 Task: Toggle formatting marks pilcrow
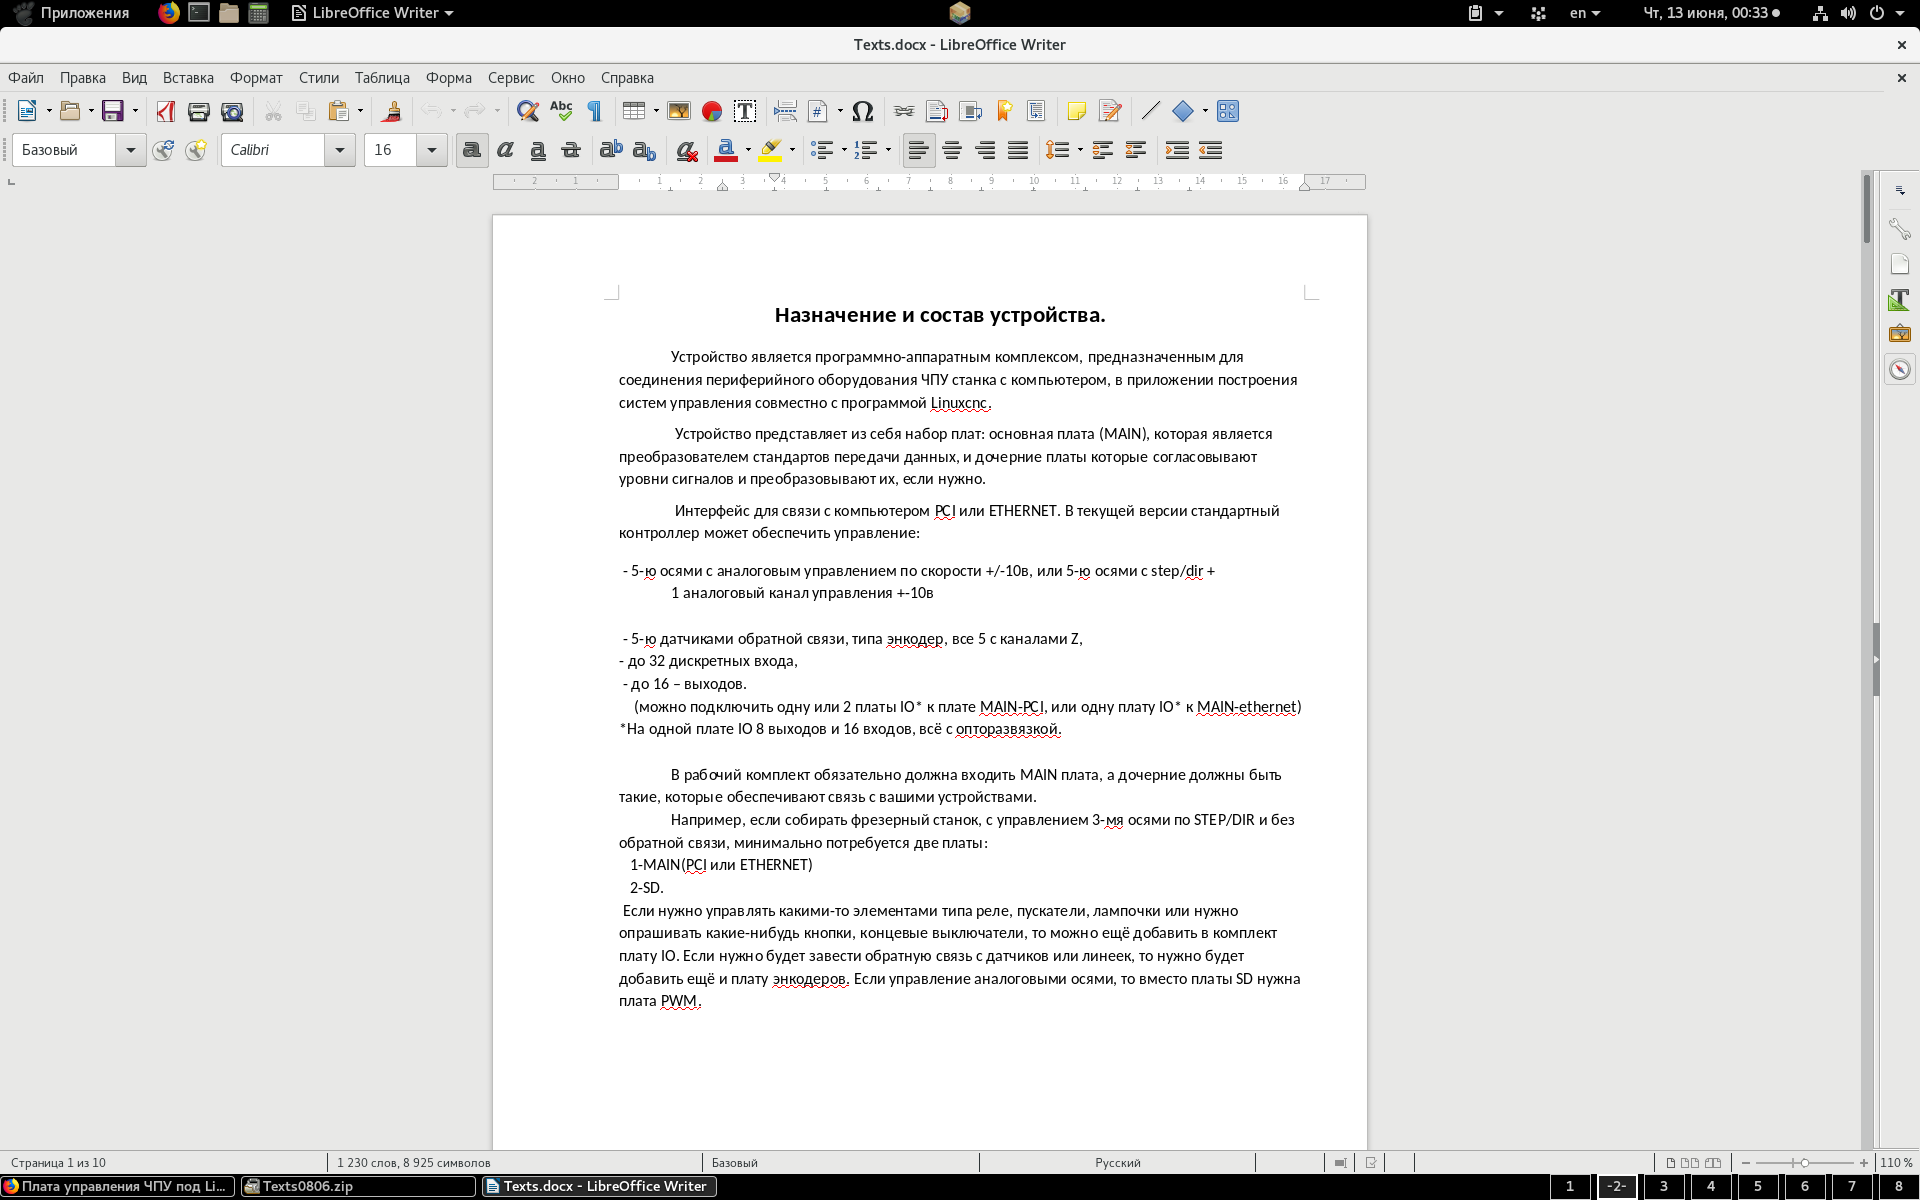pos(595,111)
